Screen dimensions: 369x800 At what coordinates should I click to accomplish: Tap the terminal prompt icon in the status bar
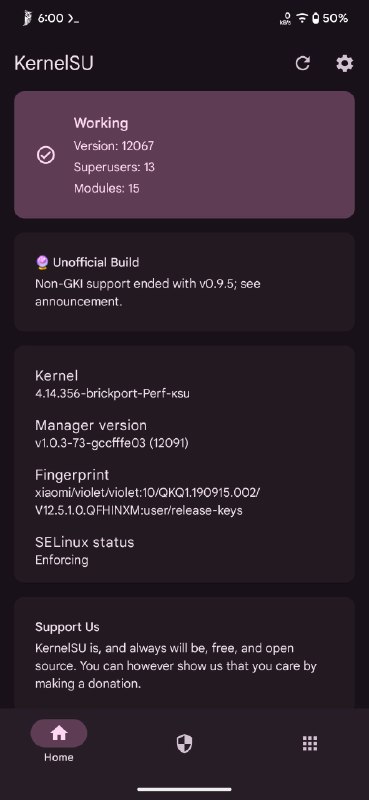(73, 18)
